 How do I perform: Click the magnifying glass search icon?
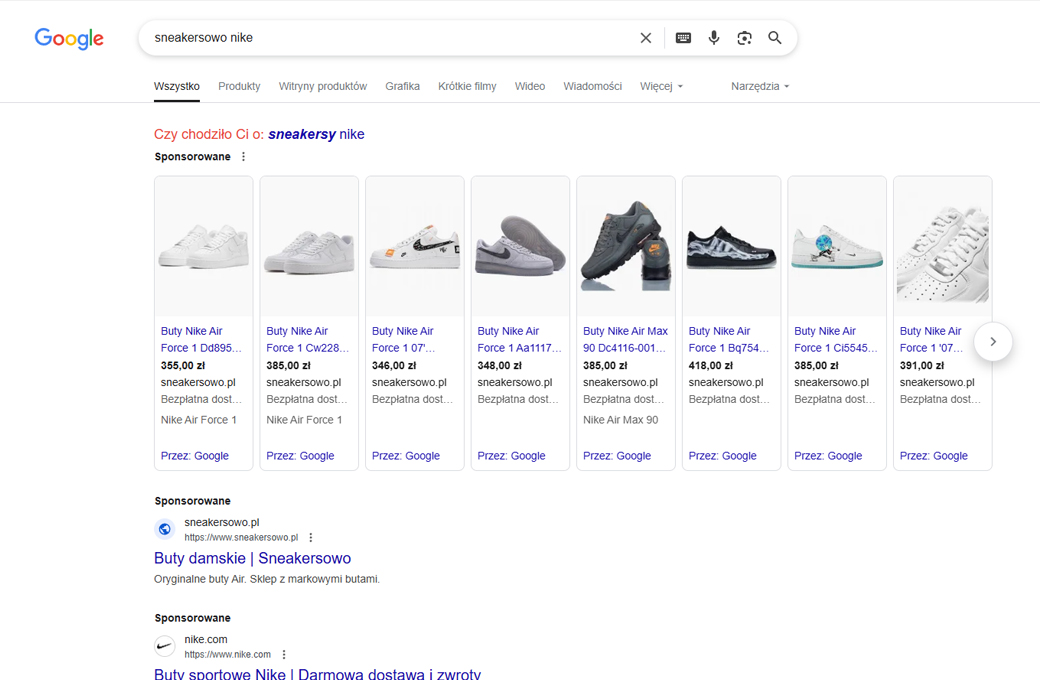[x=775, y=38]
